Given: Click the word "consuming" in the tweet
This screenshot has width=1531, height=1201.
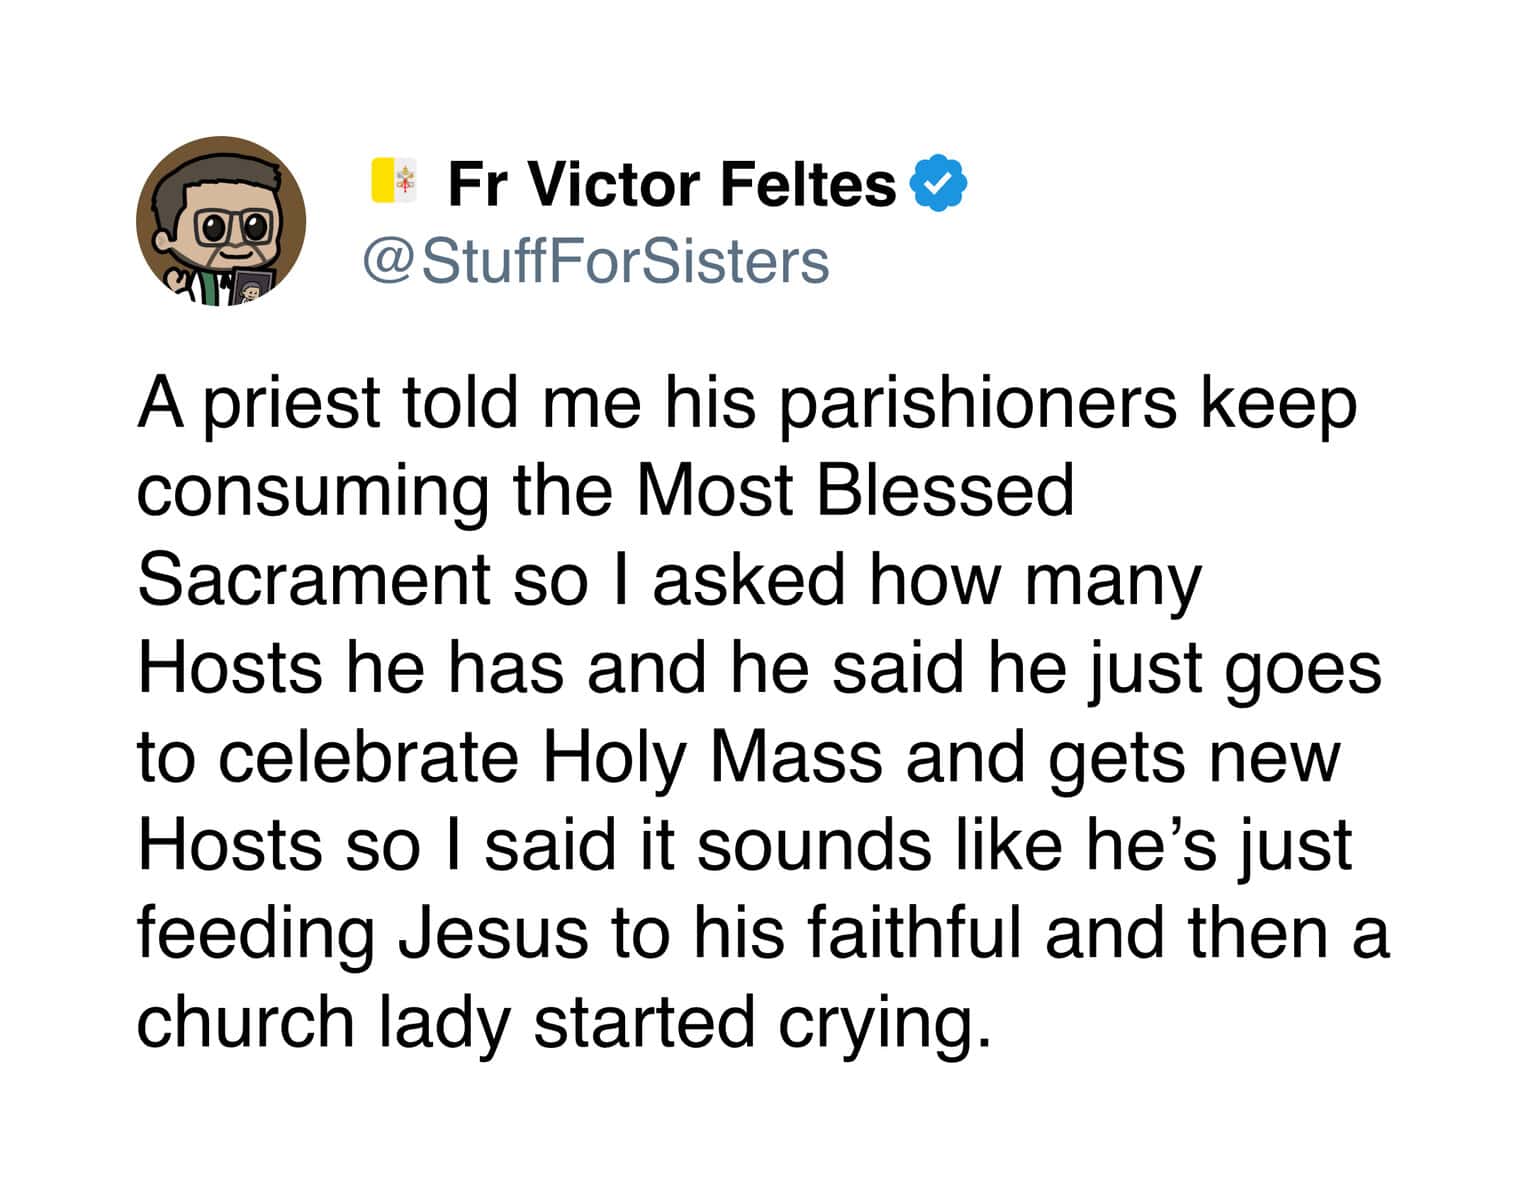Looking at the screenshot, I should (313, 492).
